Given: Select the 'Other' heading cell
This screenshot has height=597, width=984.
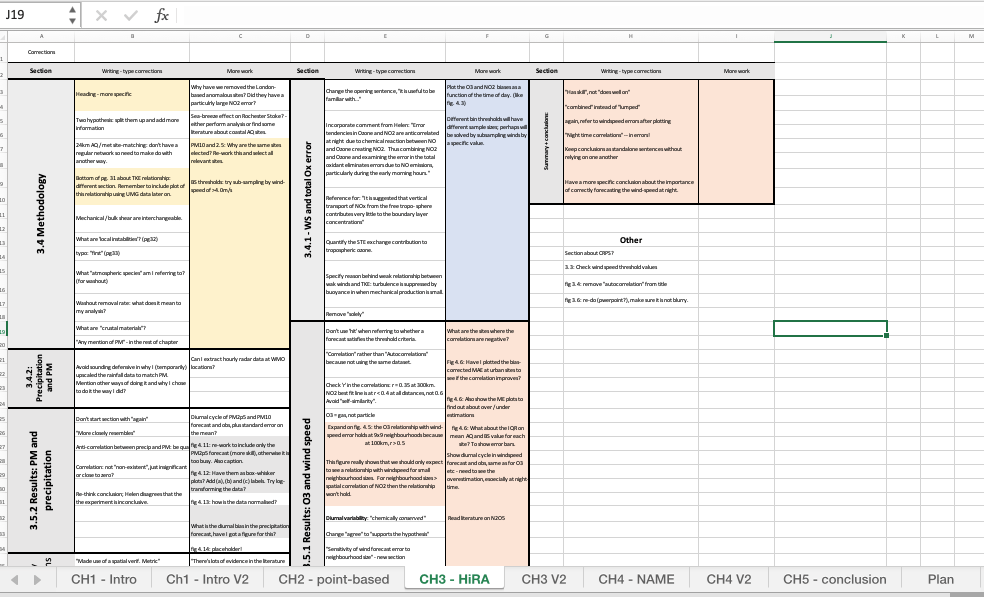Looking at the screenshot, I should pos(631,240).
